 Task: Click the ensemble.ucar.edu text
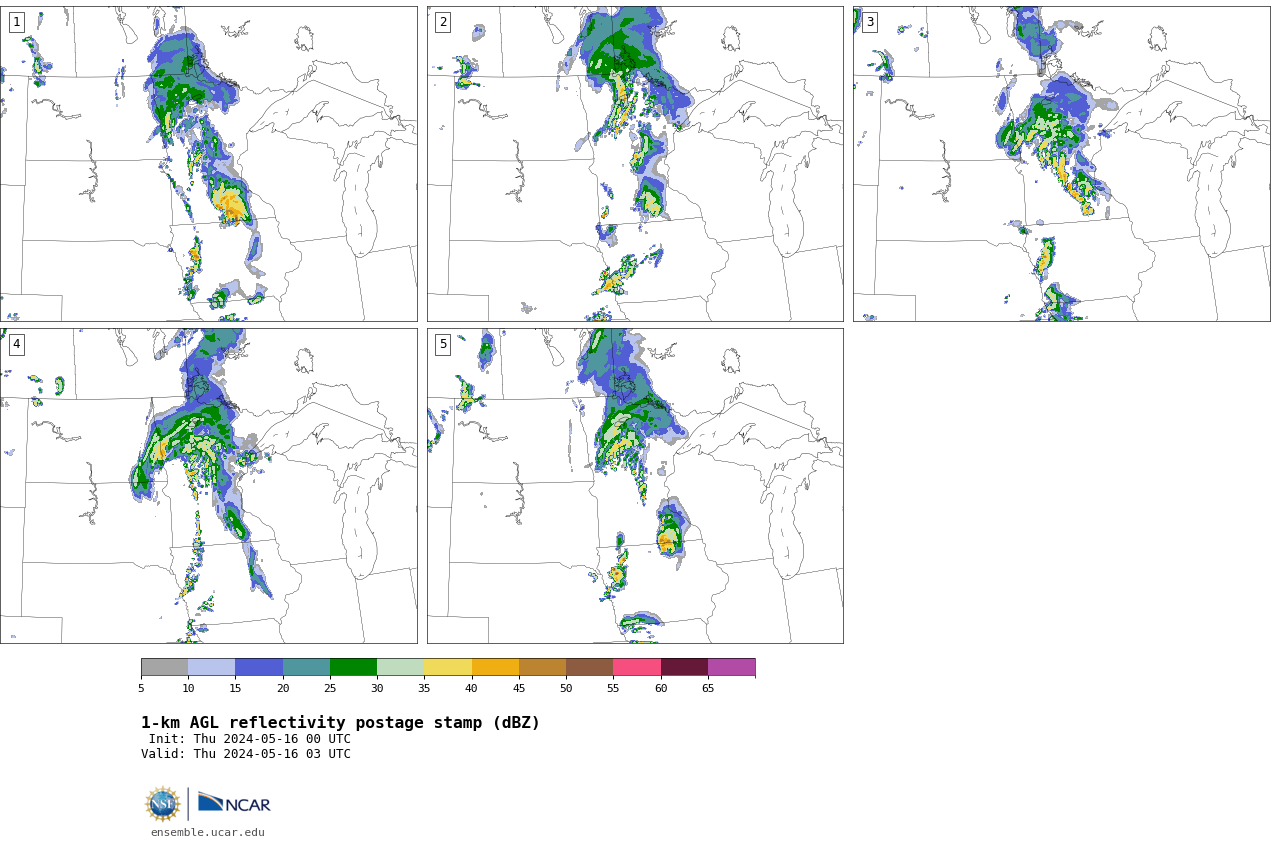[208, 832]
